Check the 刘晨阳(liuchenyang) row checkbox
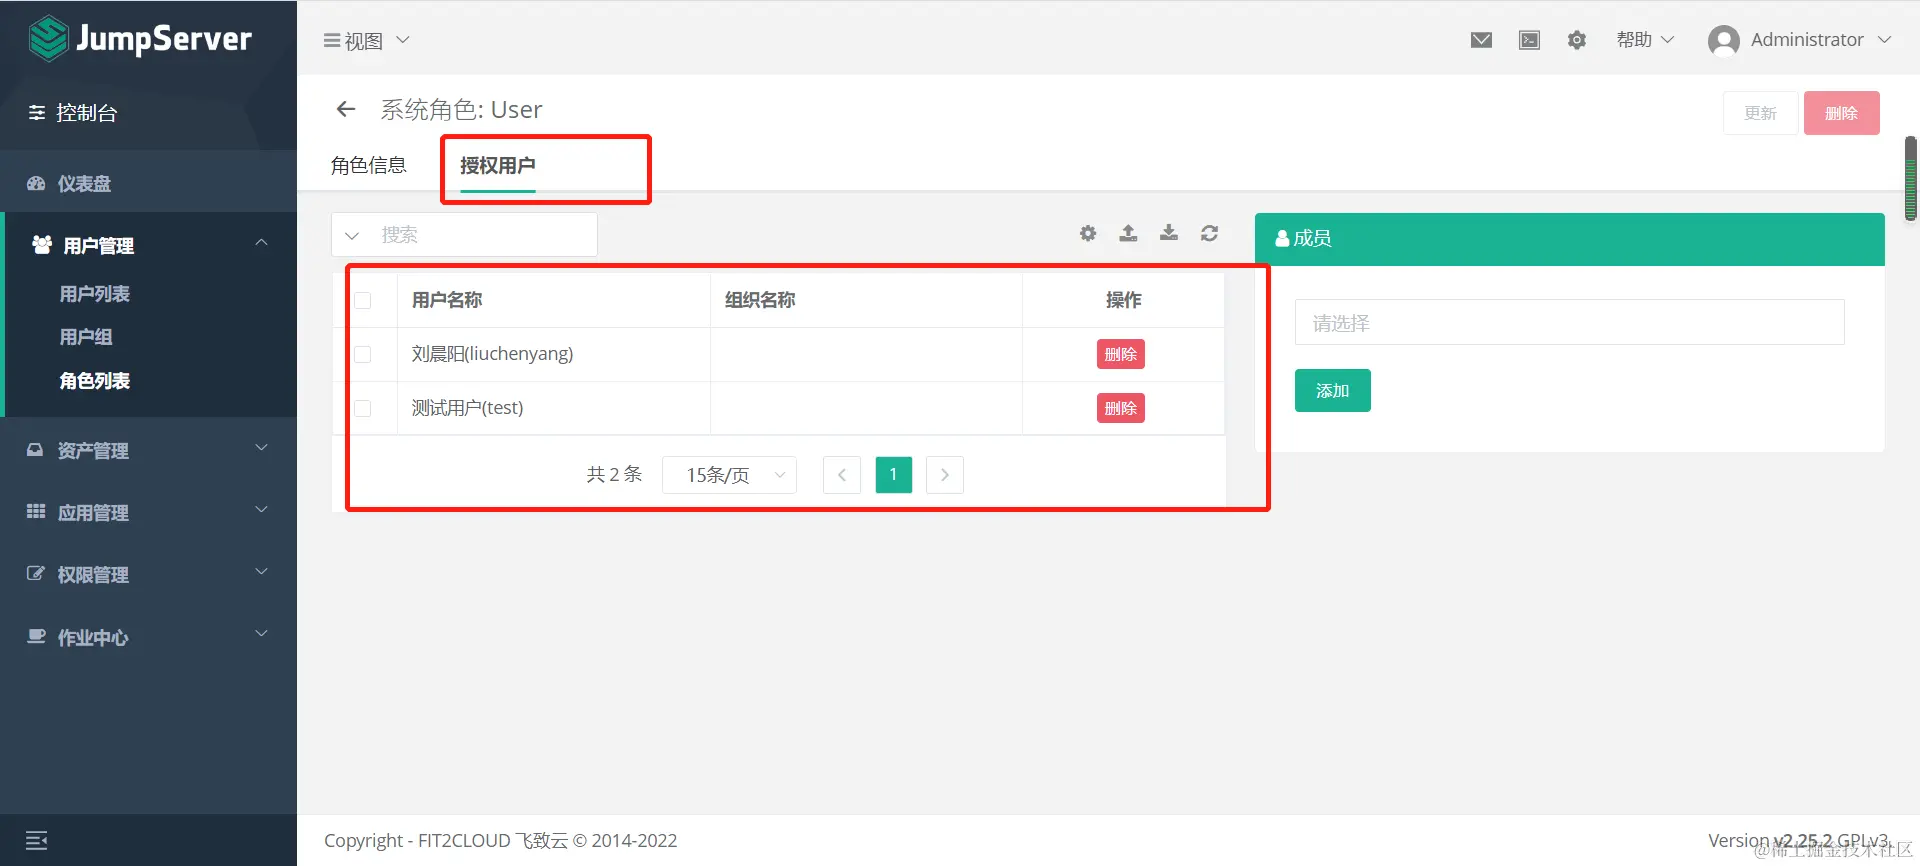Image resolution: width=1920 pixels, height=866 pixels. tap(363, 354)
